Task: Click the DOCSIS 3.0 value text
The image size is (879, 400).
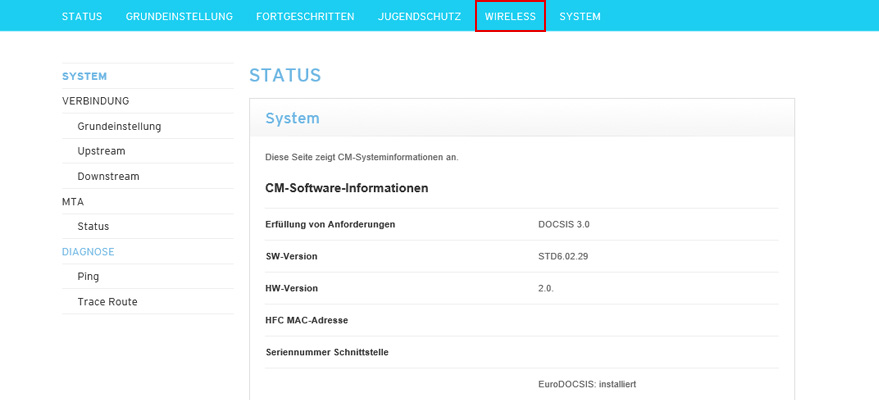Action: click(x=564, y=224)
